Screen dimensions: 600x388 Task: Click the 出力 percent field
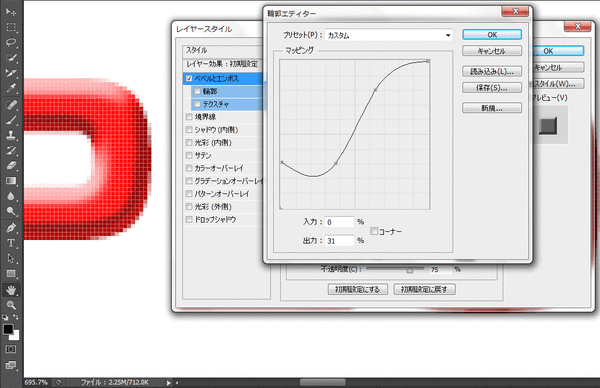[x=339, y=241]
